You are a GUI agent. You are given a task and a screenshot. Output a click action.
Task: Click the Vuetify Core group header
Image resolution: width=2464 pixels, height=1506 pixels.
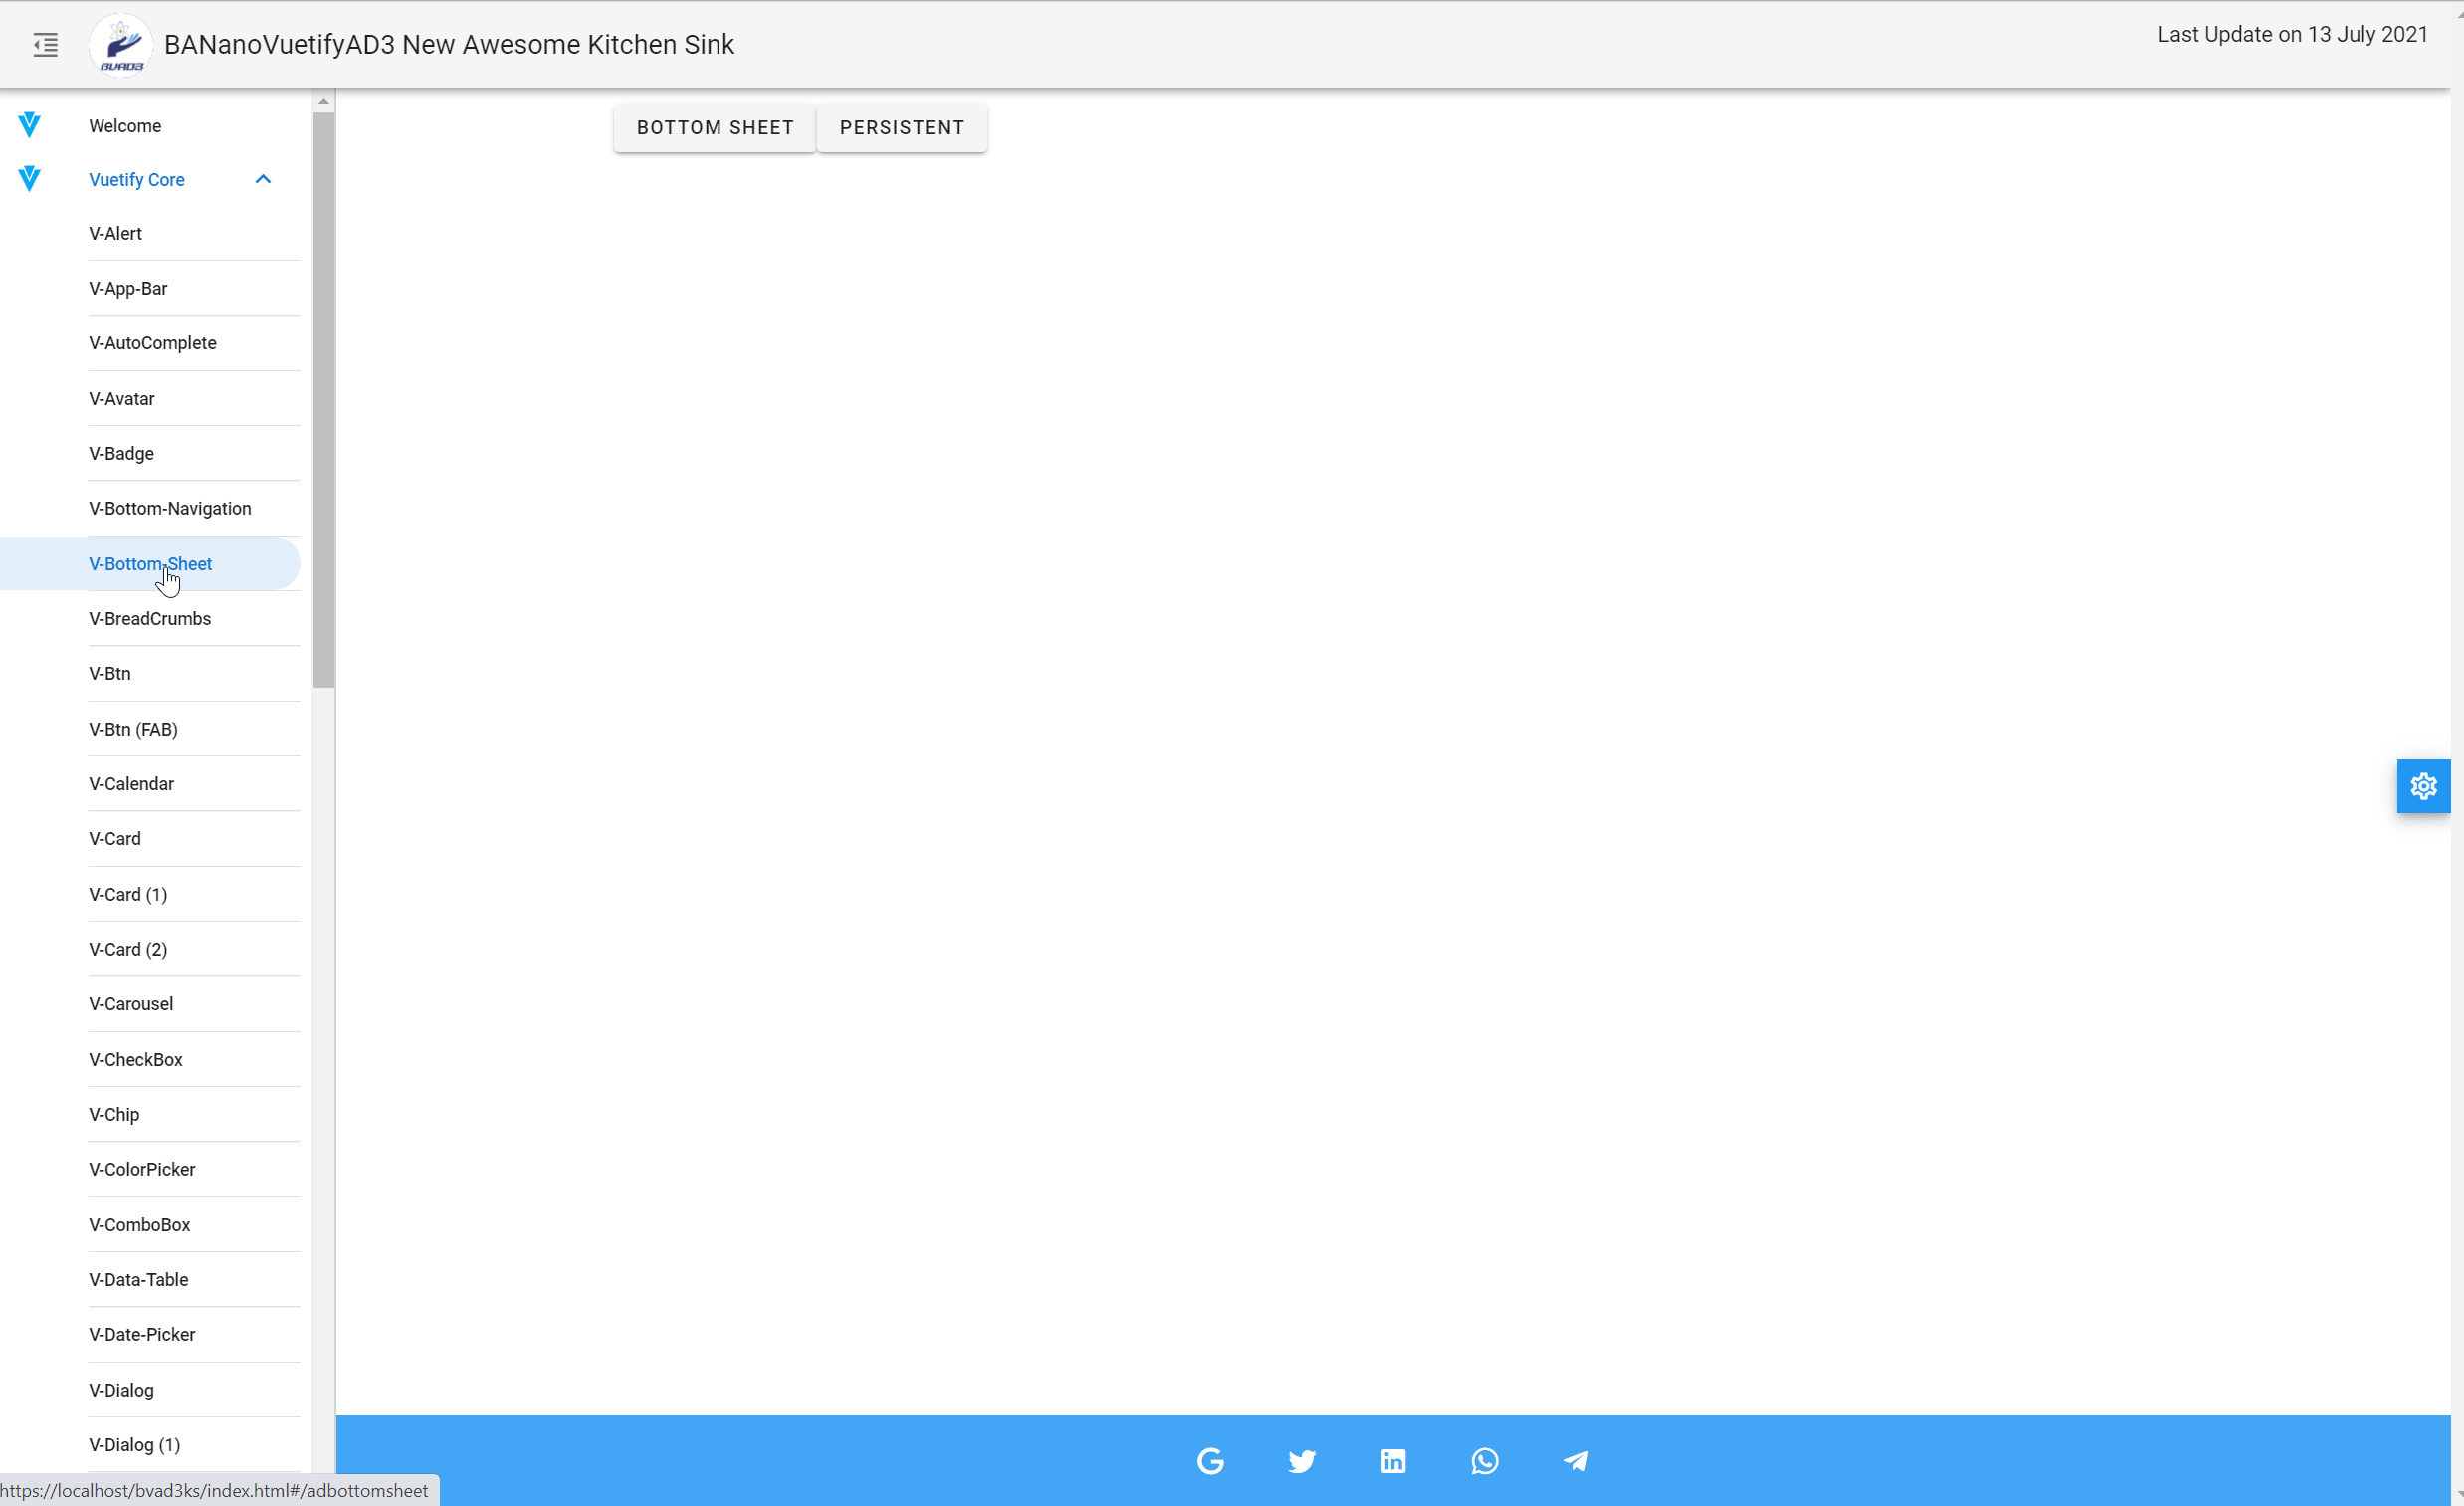pyautogui.click(x=137, y=180)
